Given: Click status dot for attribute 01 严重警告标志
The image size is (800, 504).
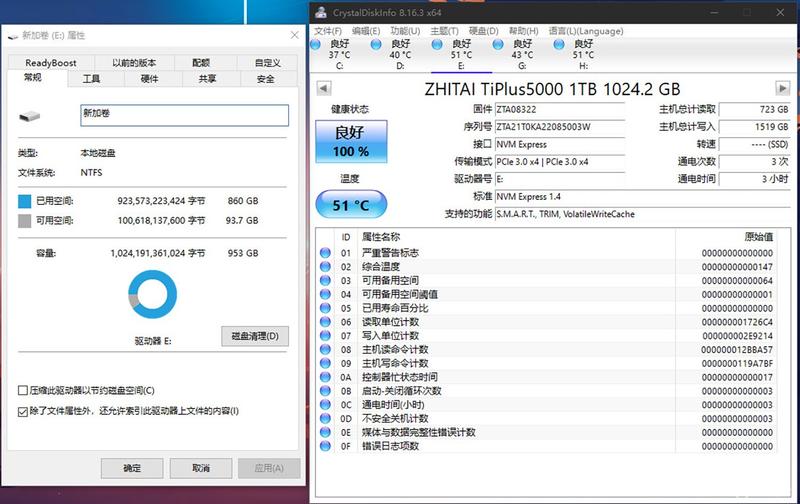Looking at the screenshot, I should tap(325, 253).
